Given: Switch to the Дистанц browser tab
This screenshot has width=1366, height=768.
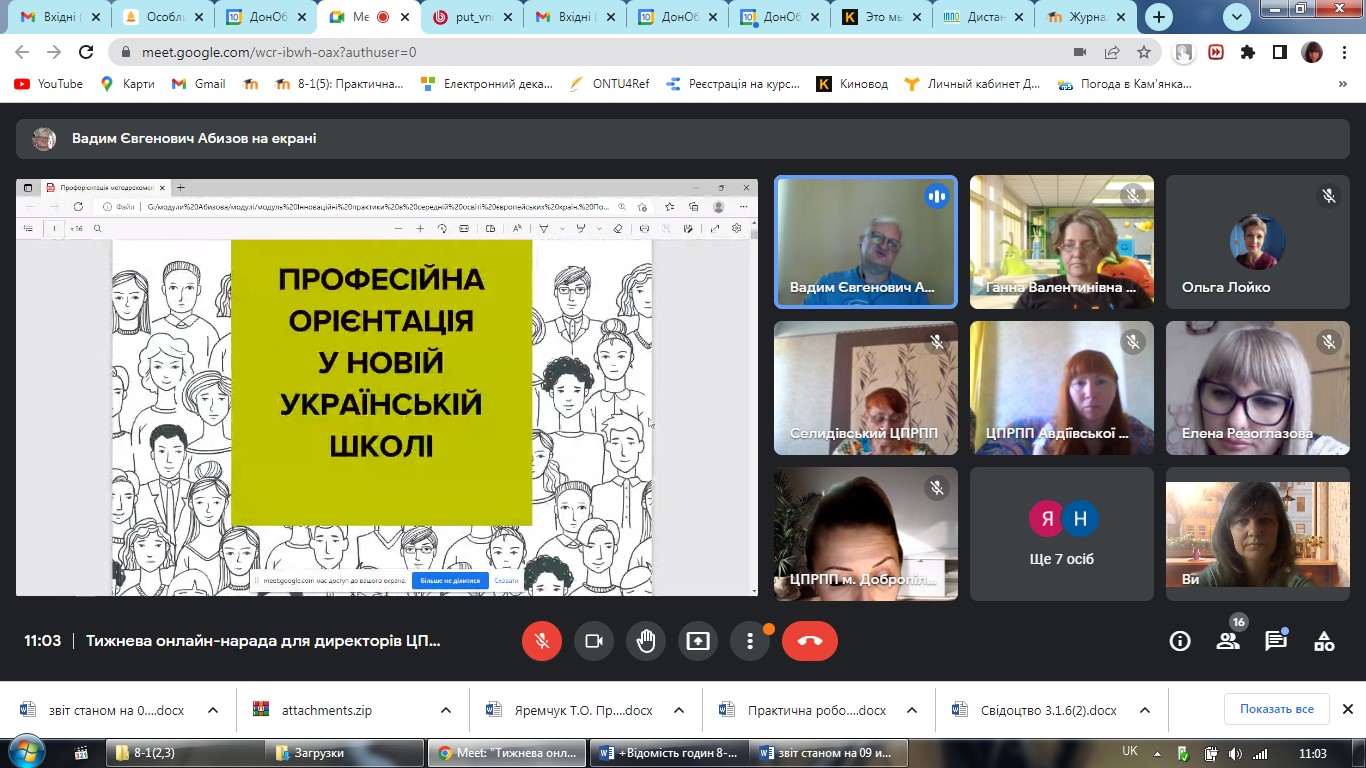Looking at the screenshot, I should tap(983, 17).
